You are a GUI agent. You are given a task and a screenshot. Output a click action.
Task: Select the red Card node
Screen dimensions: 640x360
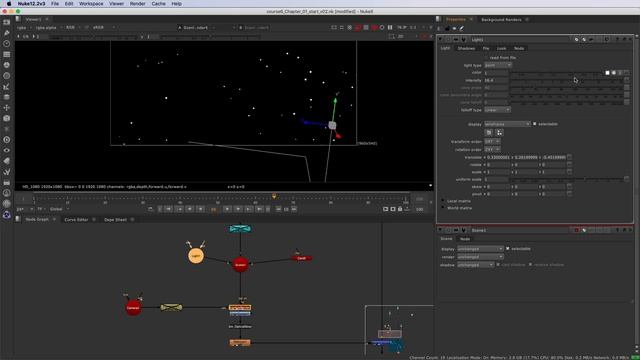[x=301, y=258]
